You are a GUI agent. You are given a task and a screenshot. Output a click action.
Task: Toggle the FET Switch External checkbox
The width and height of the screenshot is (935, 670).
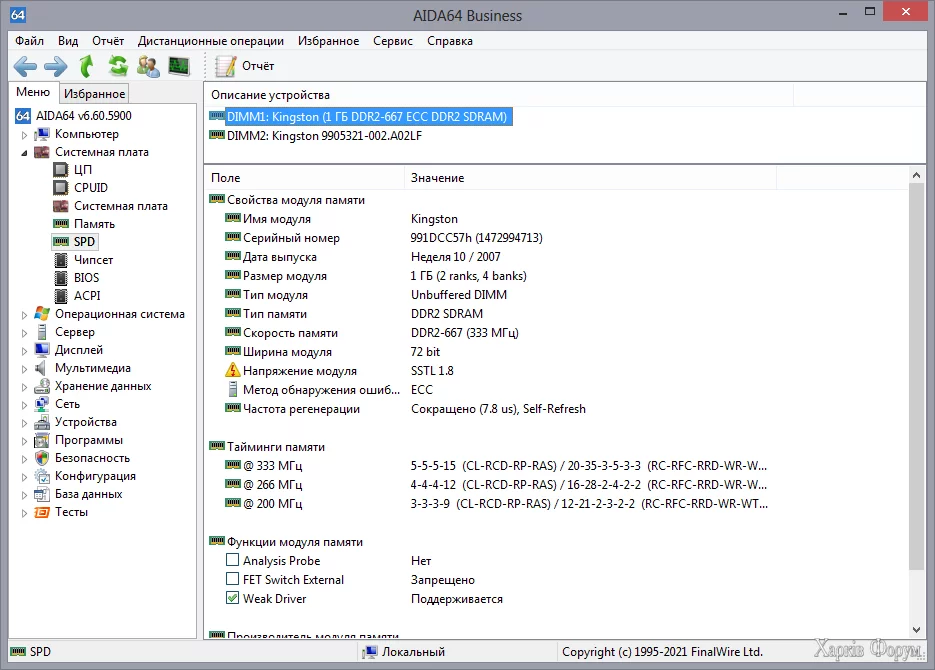(x=233, y=580)
